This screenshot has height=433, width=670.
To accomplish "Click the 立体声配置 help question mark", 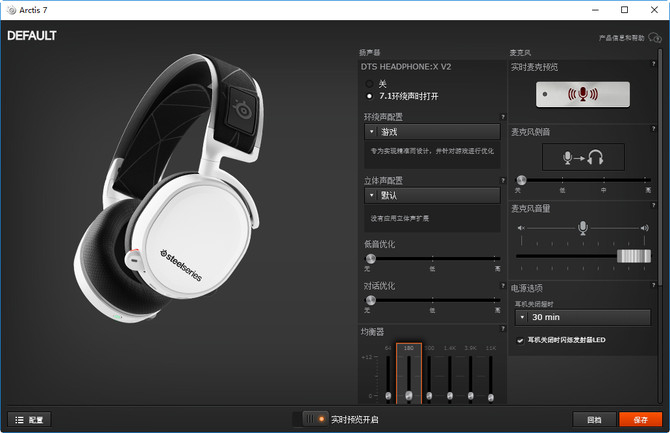I will click(x=503, y=180).
